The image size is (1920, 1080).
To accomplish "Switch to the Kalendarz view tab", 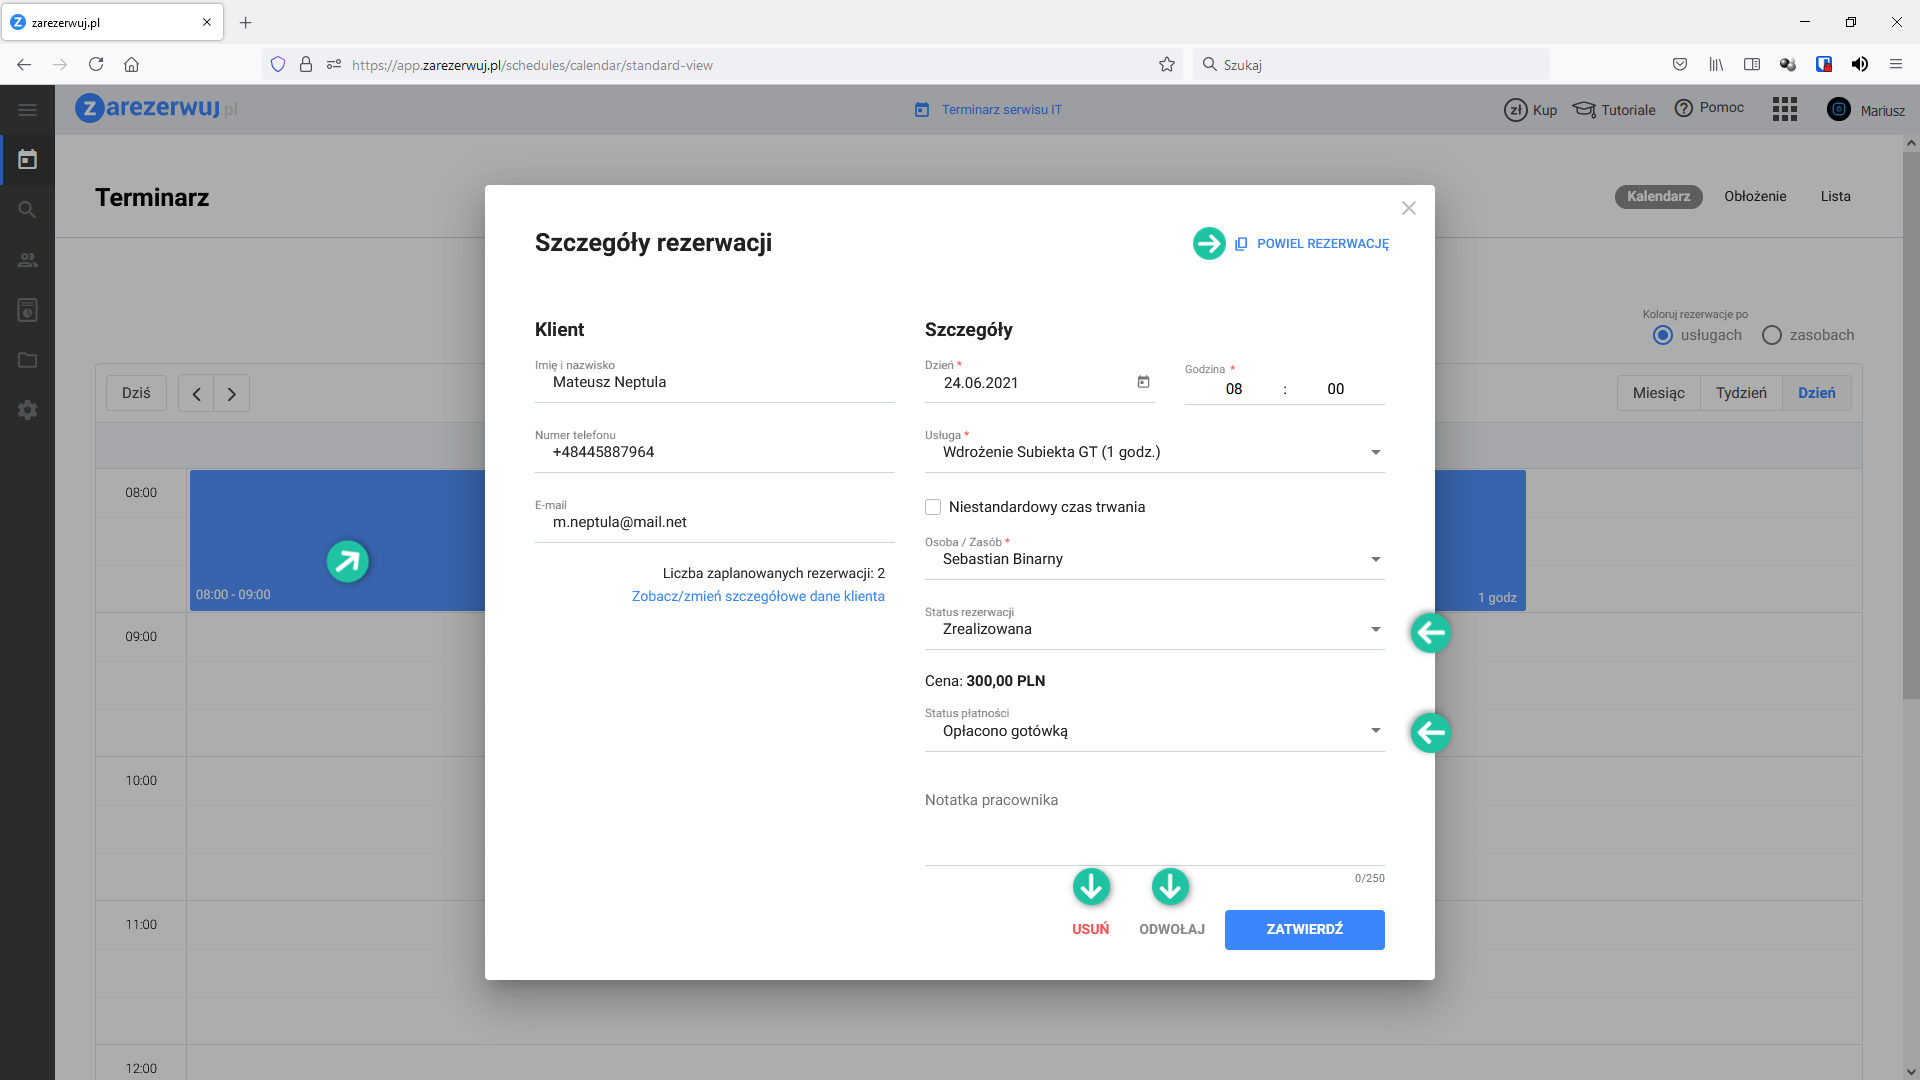I will (x=1658, y=197).
